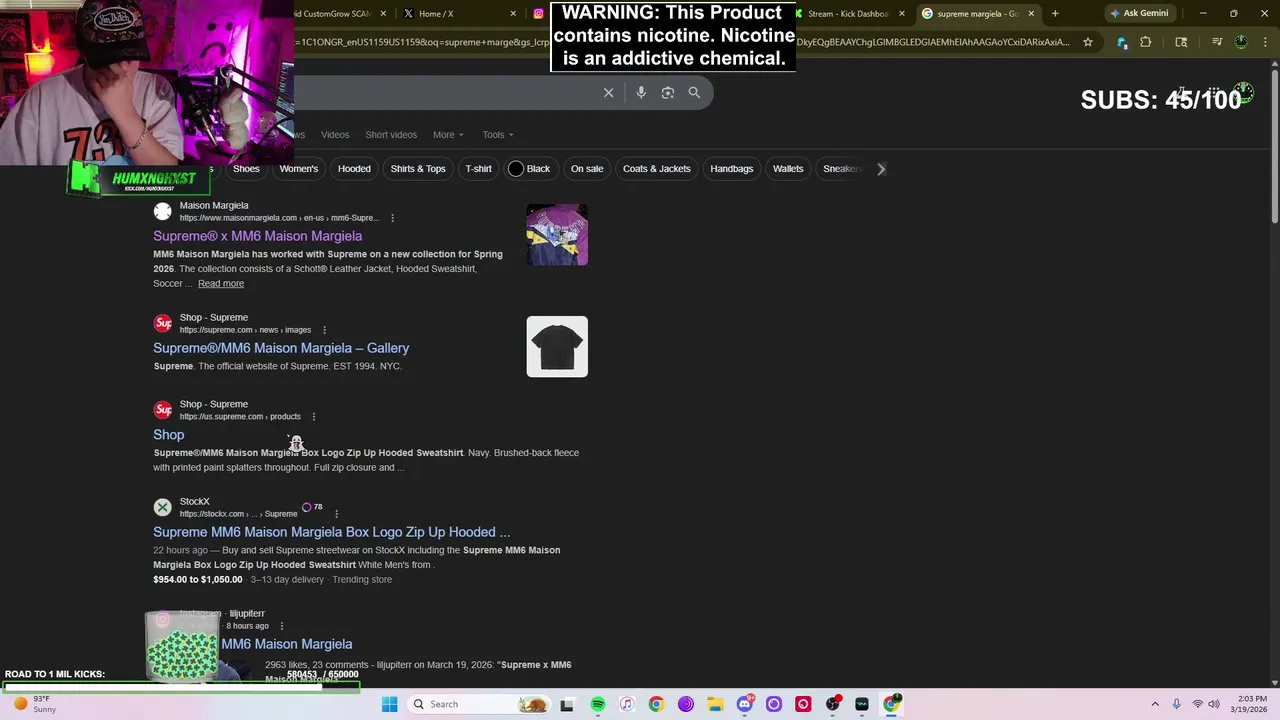Open the weather widget showing 93°F Sunny
Viewport: 1280px width, 720px height.
pyautogui.click(x=35, y=704)
